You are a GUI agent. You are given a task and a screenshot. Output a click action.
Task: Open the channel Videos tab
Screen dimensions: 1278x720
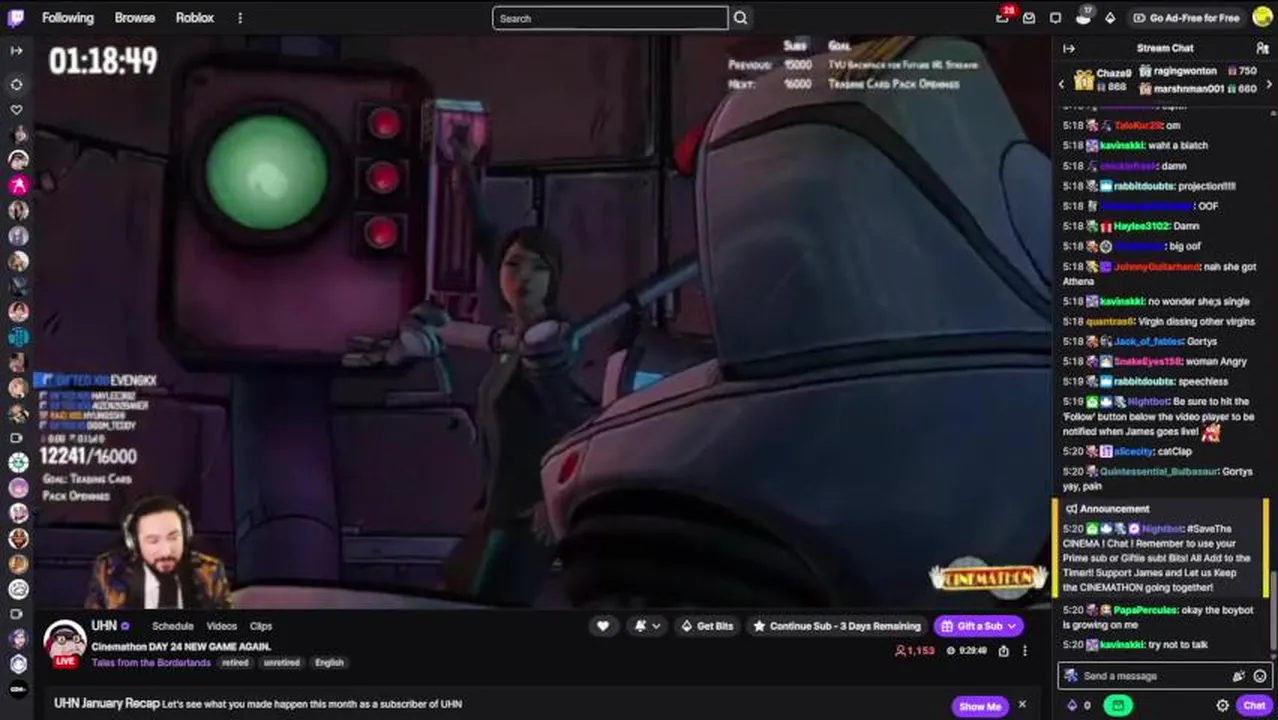point(221,626)
